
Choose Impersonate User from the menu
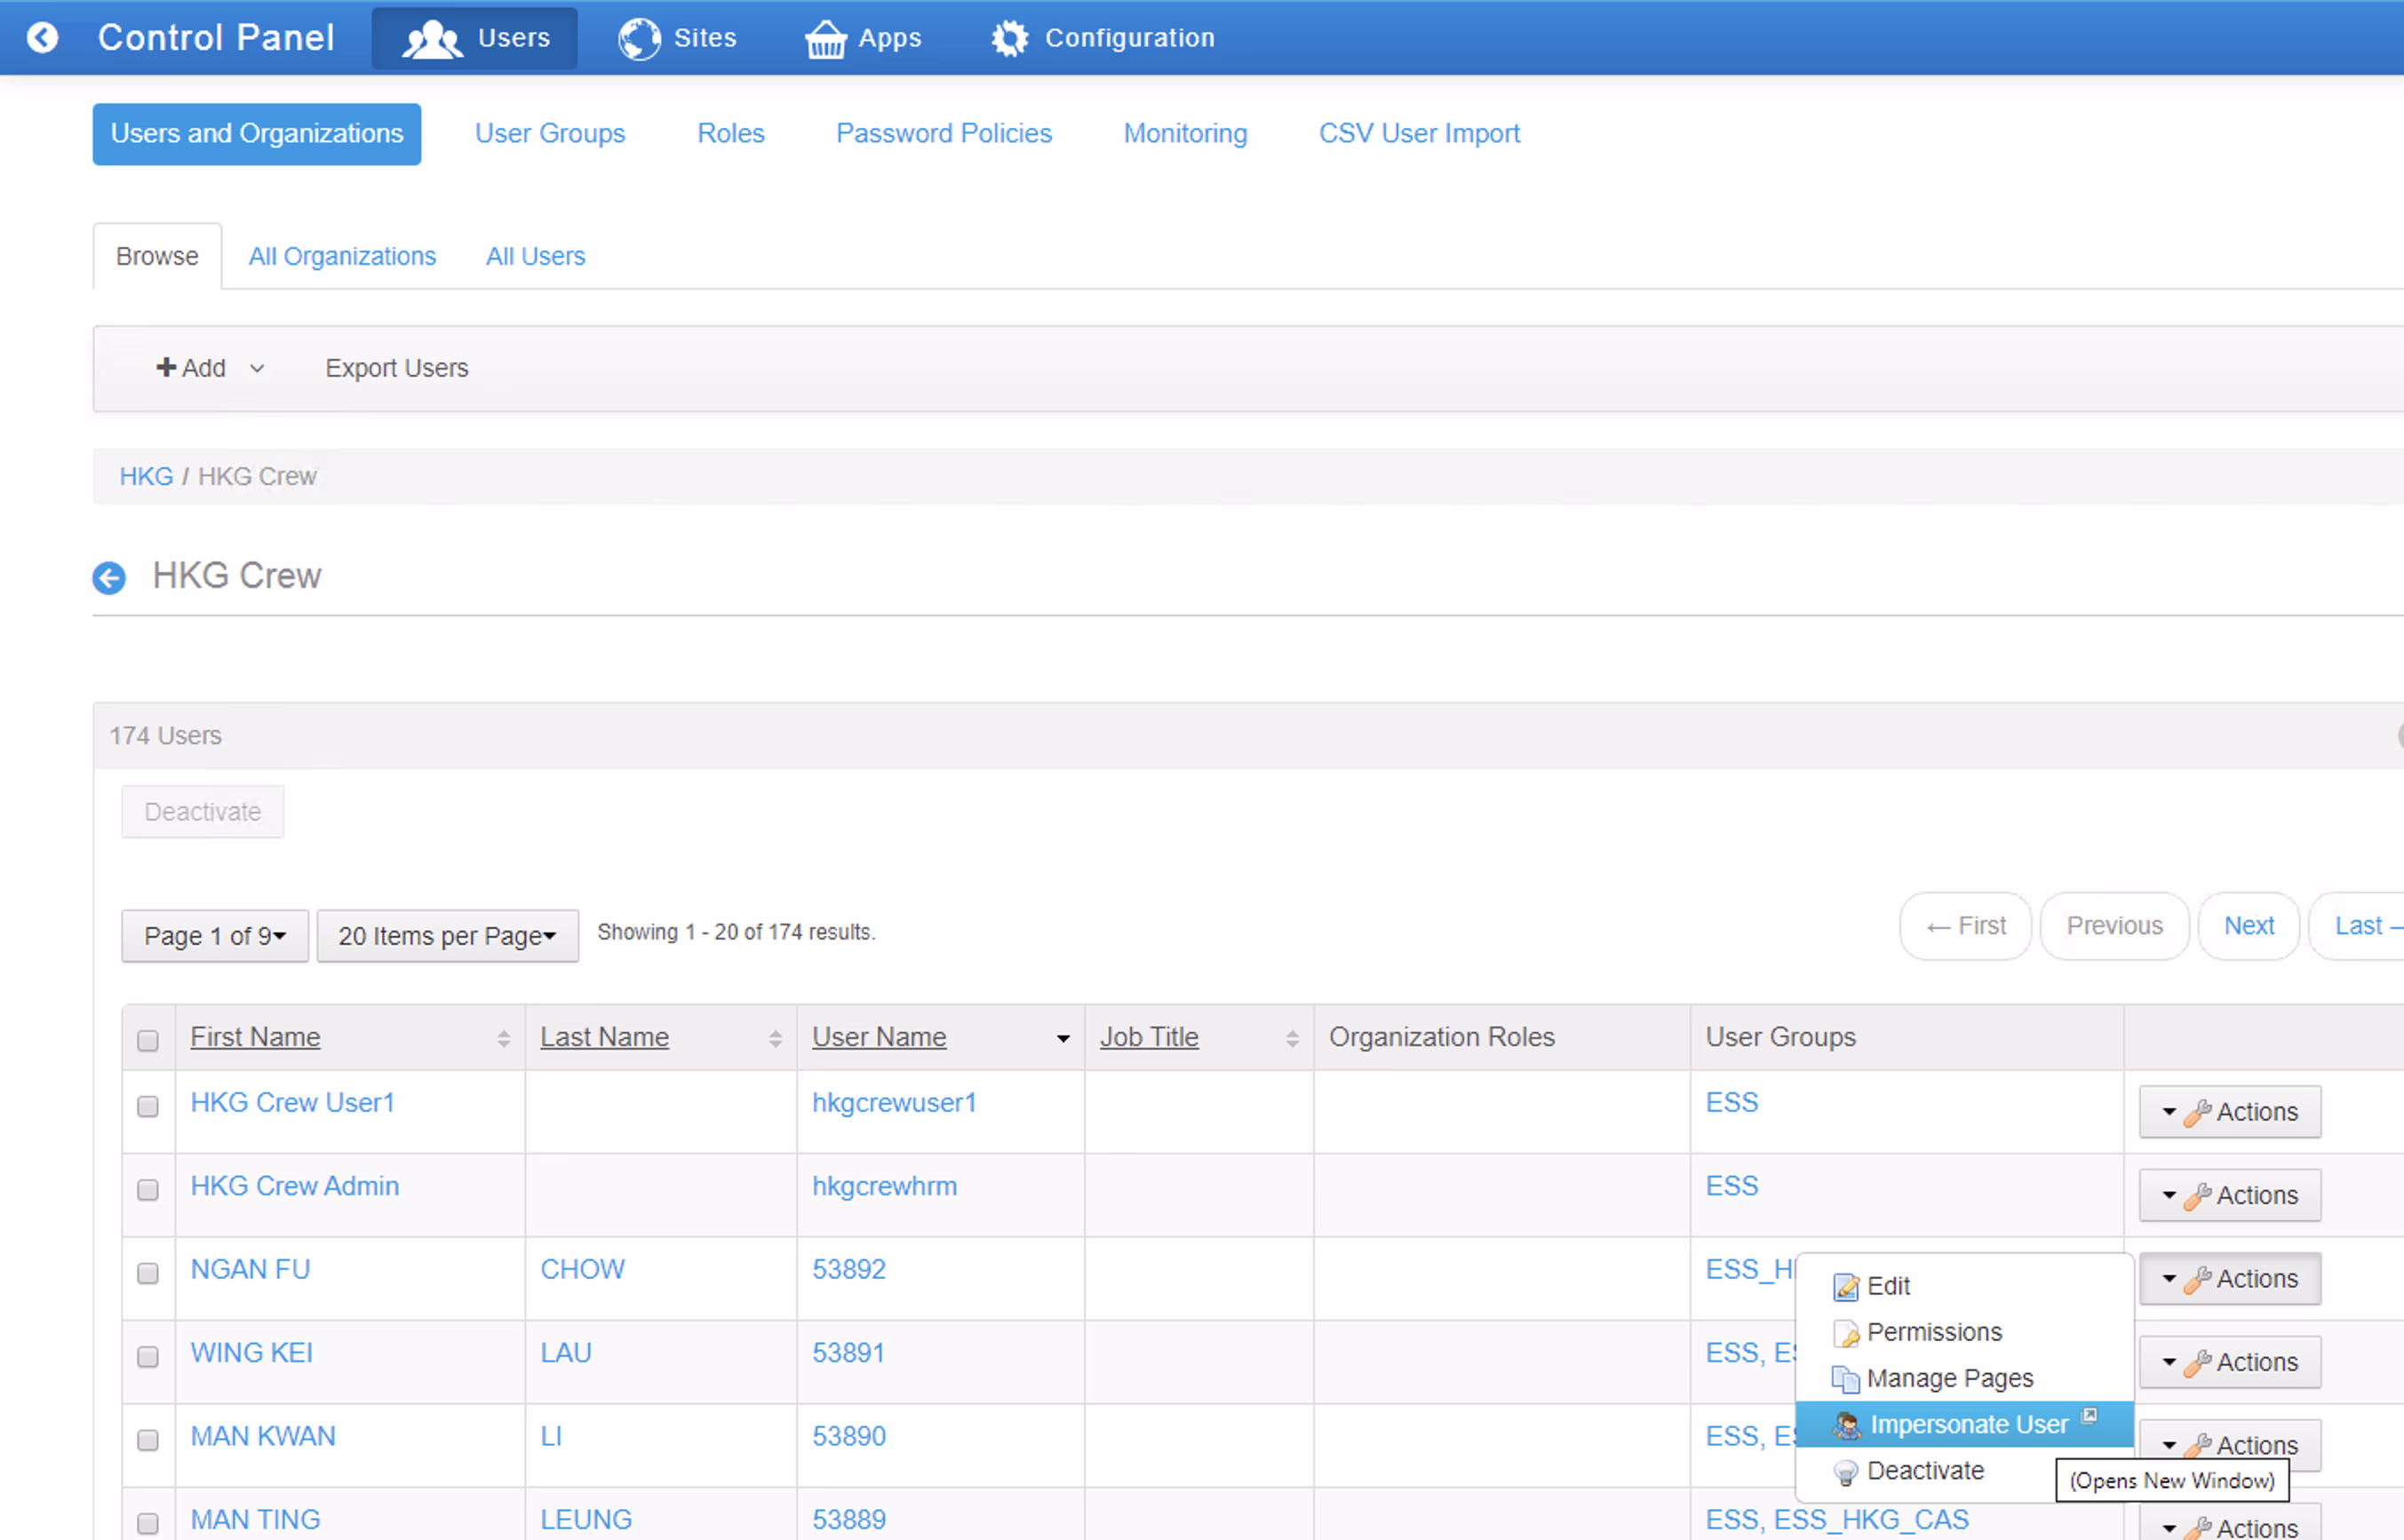[1967, 1424]
